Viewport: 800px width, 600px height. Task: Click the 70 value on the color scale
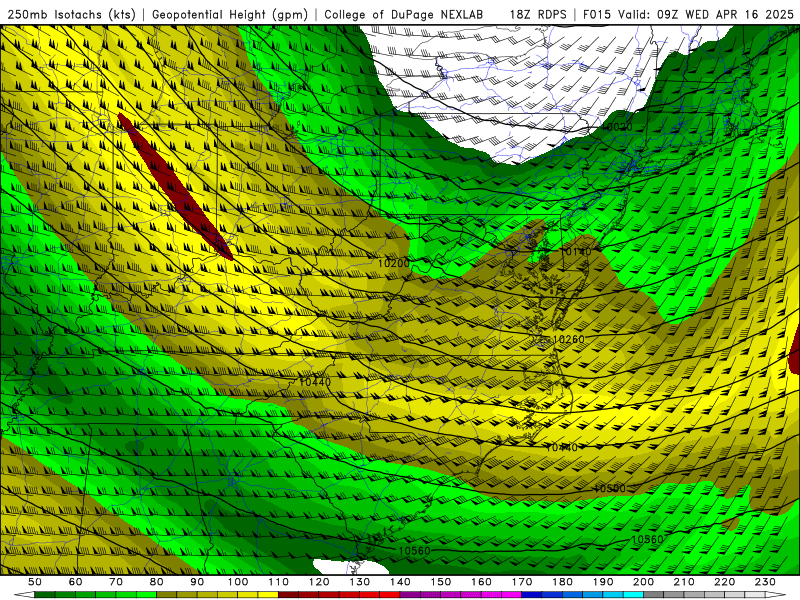116,582
